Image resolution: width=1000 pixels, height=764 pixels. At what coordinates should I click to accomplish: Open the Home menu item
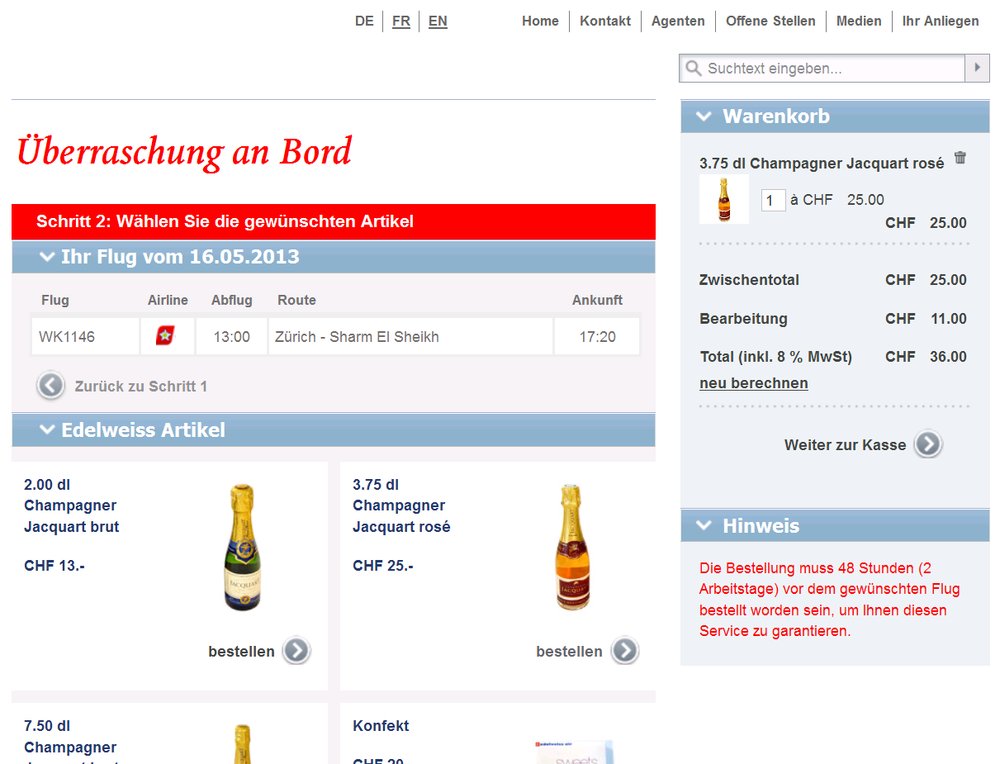pos(540,21)
